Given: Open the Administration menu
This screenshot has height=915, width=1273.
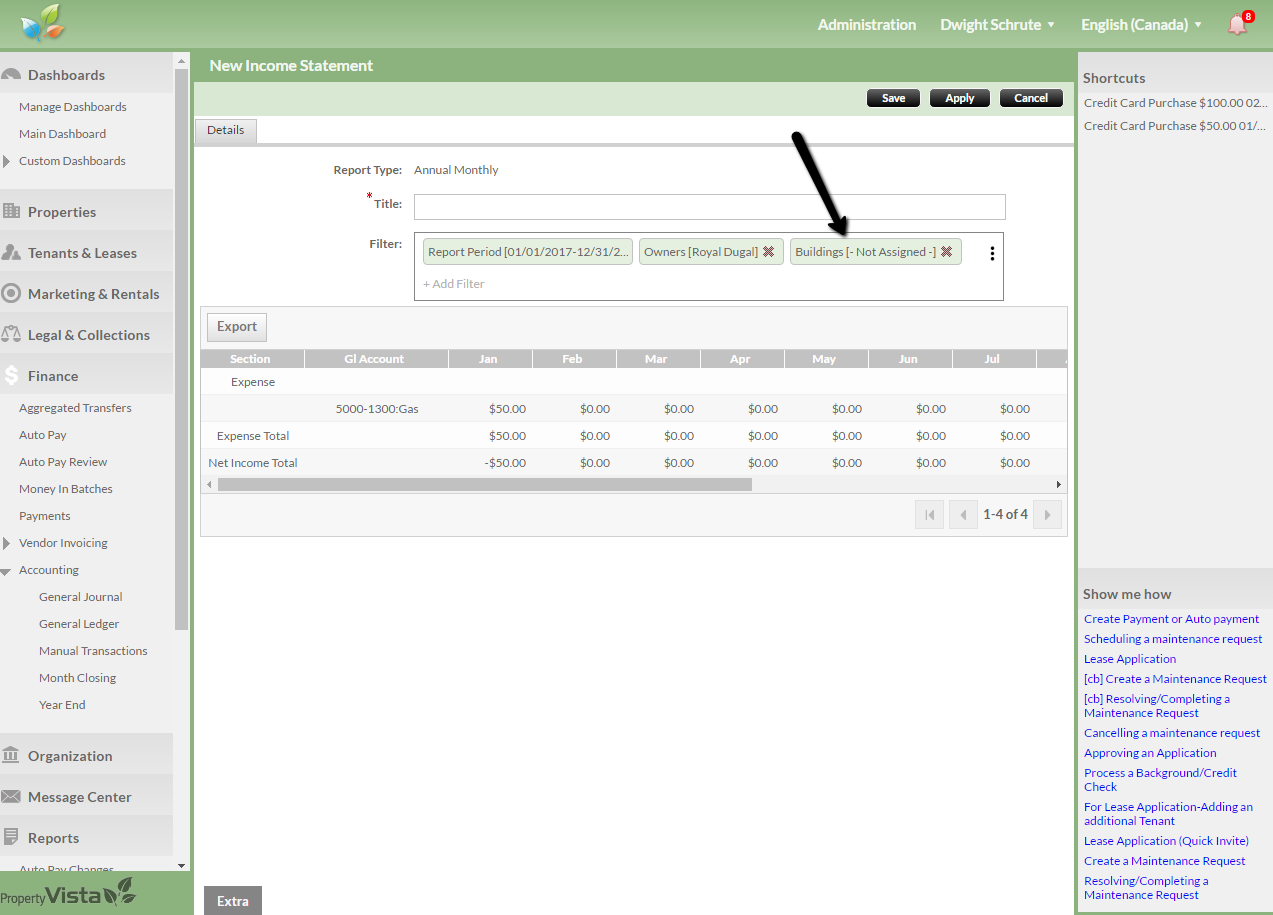Looking at the screenshot, I should 866,25.
